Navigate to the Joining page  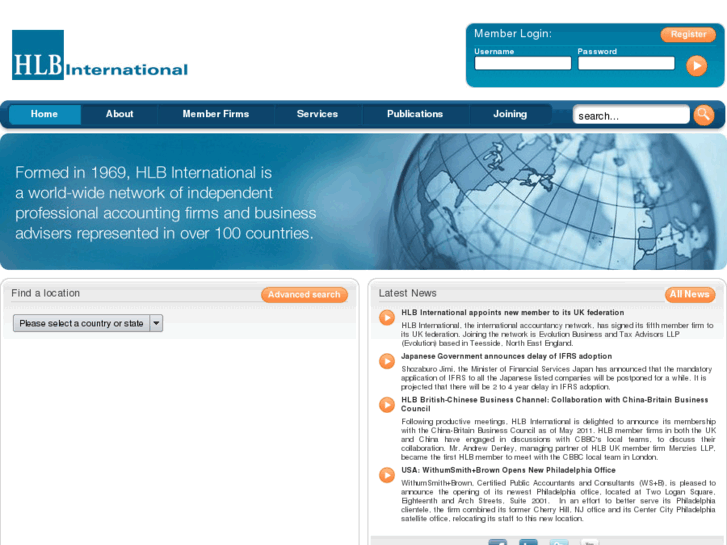(x=510, y=114)
